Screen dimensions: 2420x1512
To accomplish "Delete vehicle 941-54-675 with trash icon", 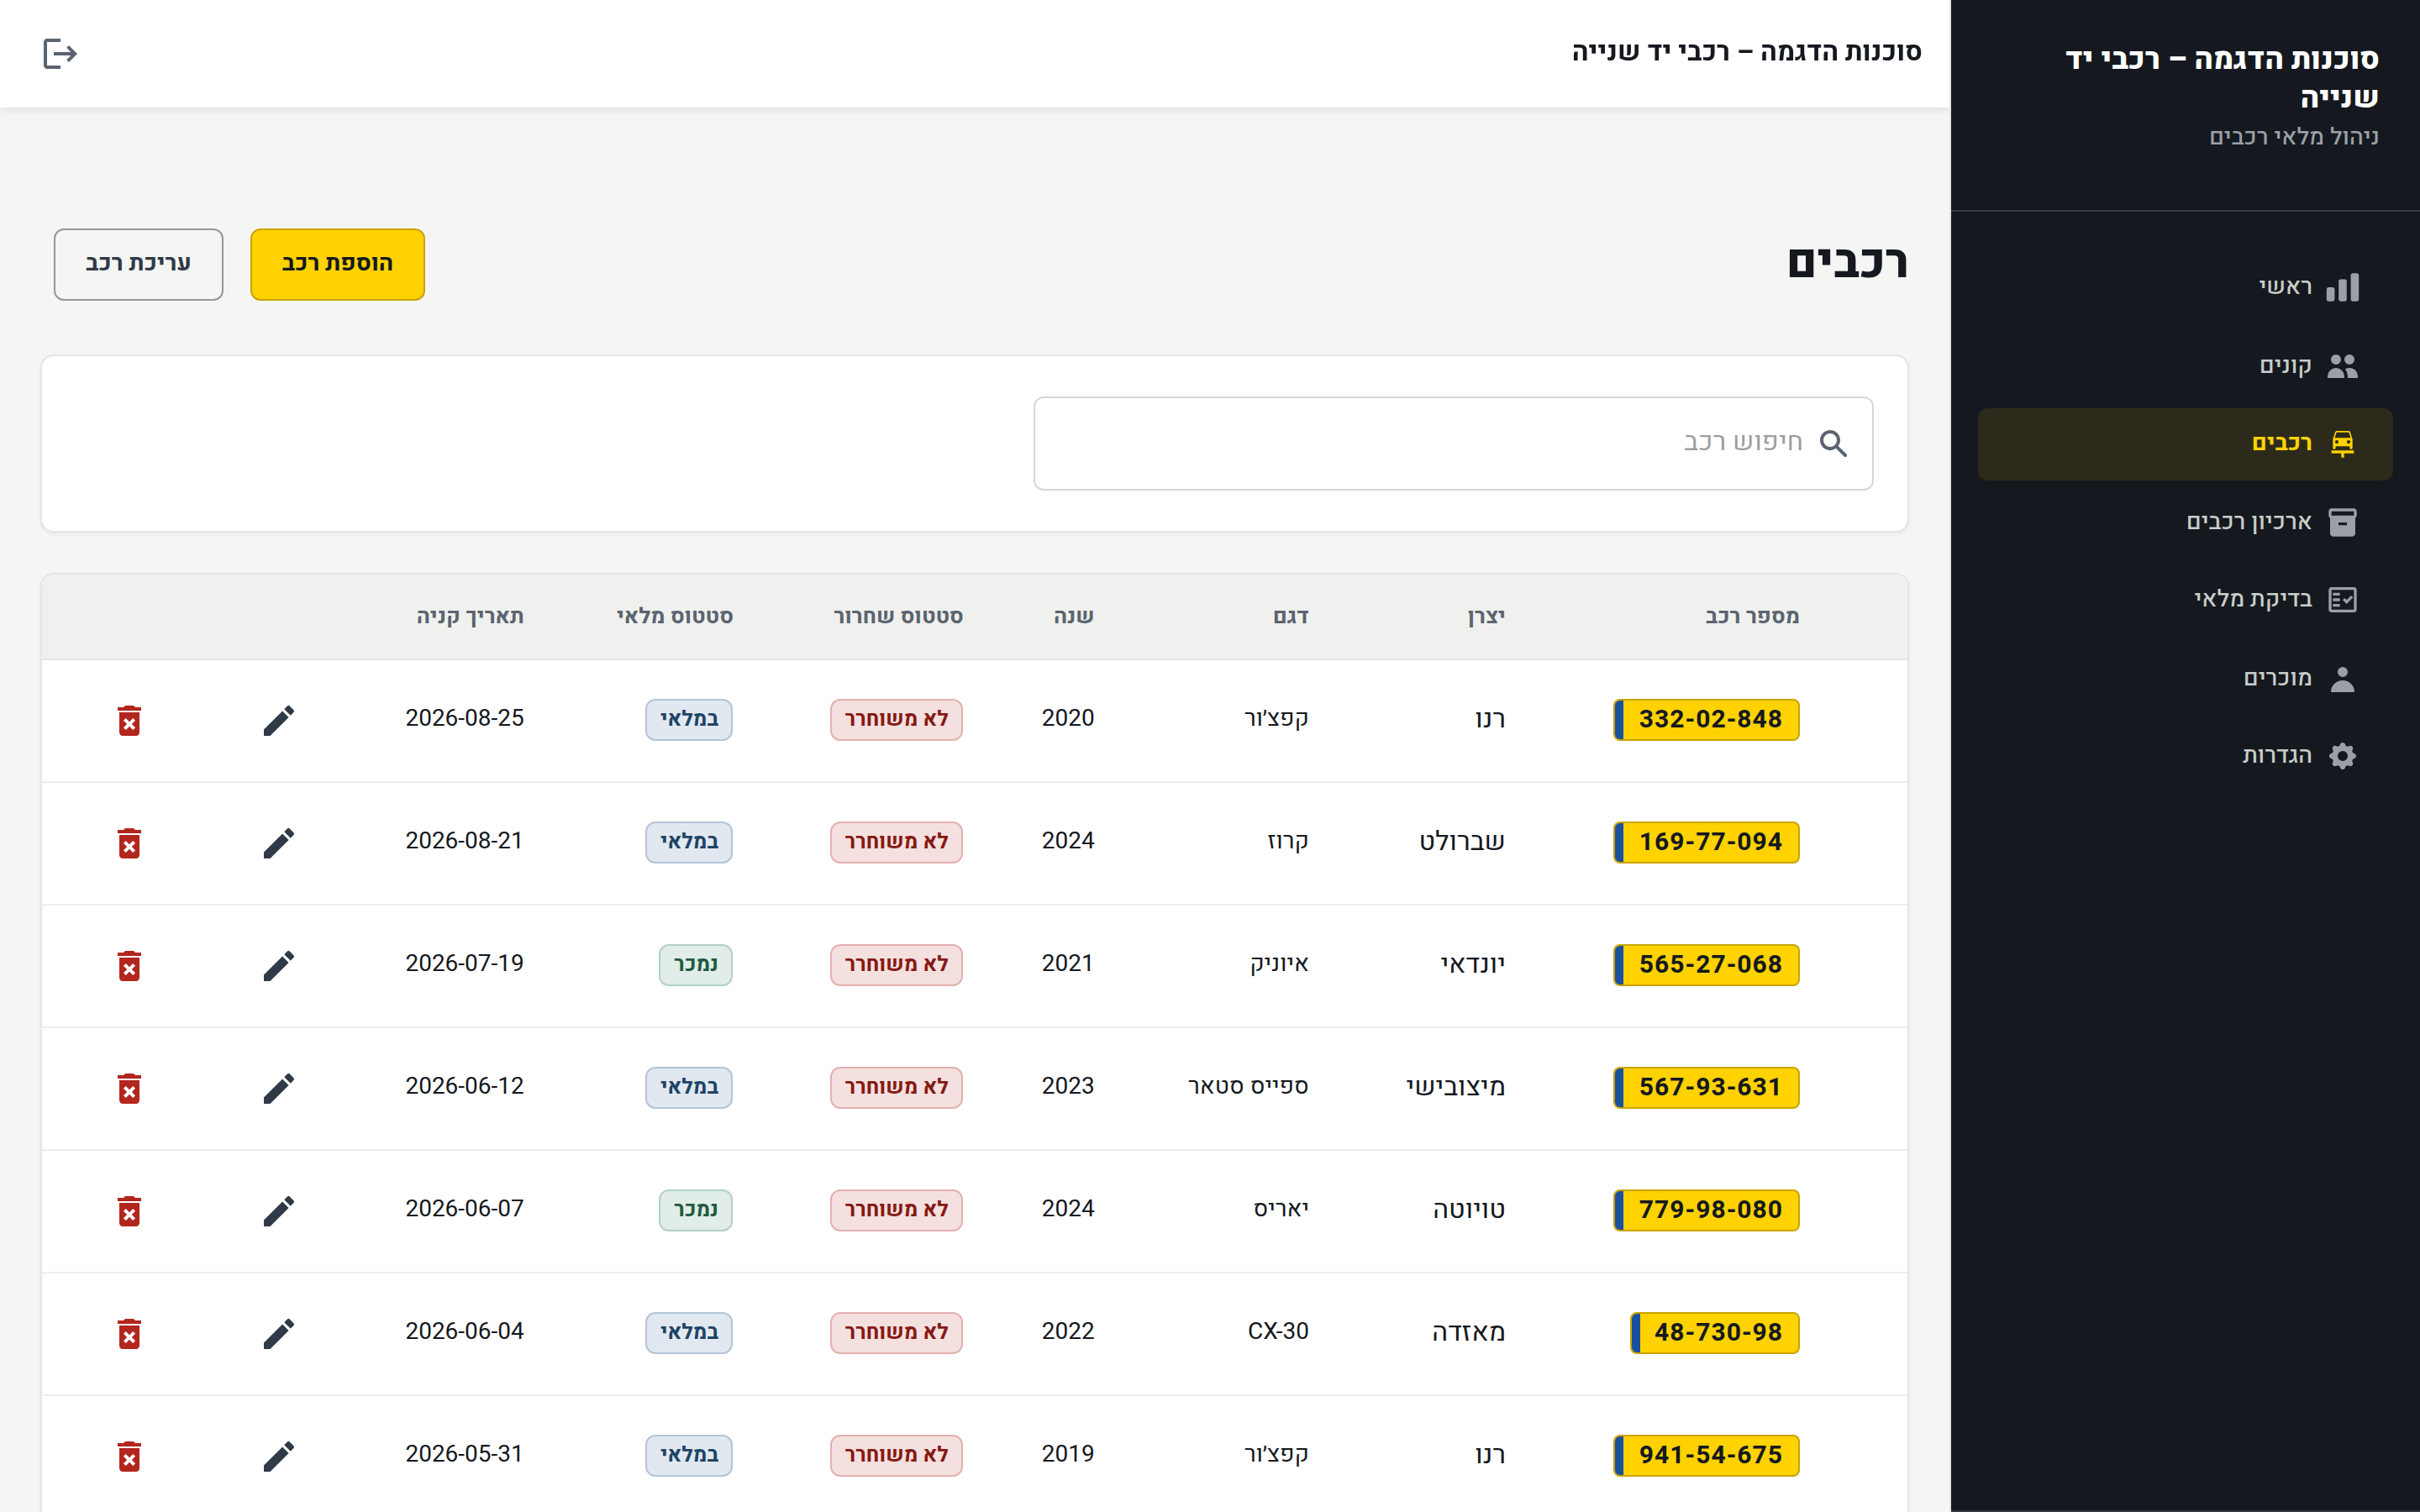I will tap(129, 1456).
